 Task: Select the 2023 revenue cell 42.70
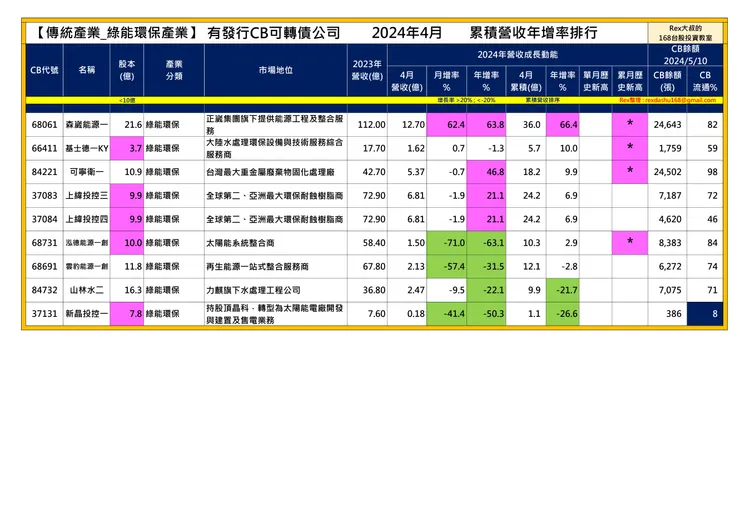[x=367, y=172]
